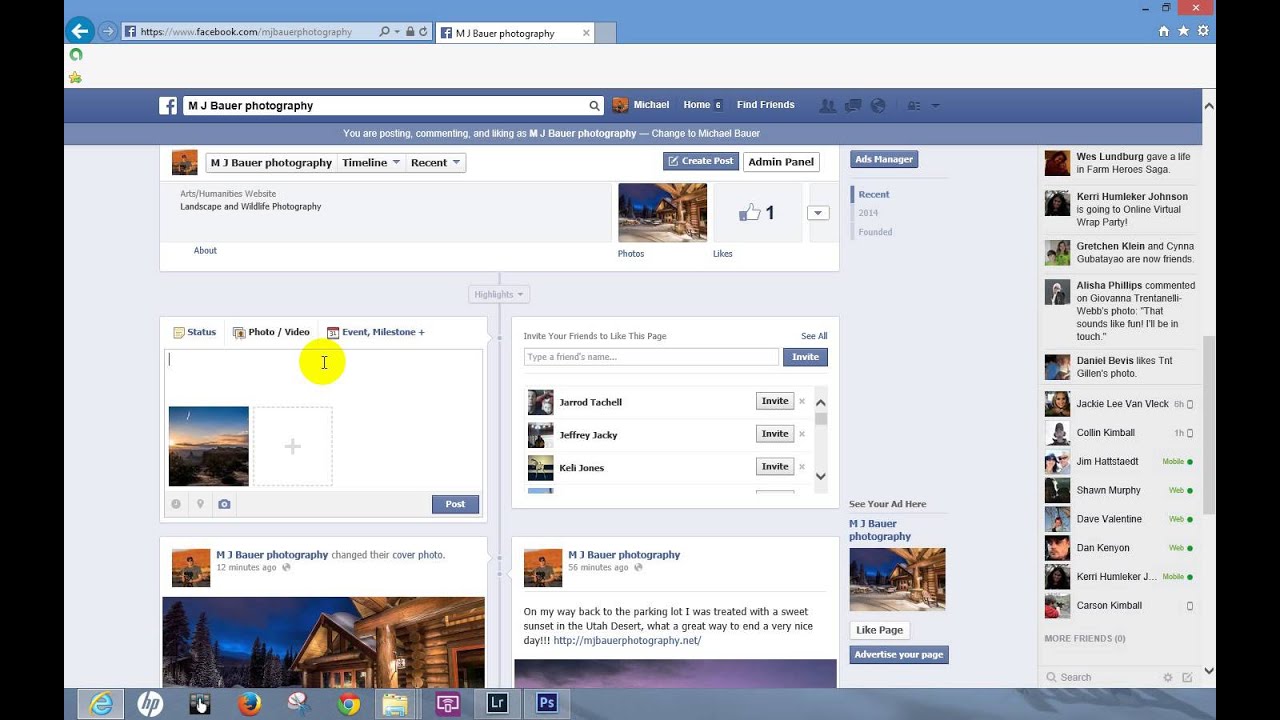
Task: Click the search magnifier in the Facebook search box
Action: point(594,106)
